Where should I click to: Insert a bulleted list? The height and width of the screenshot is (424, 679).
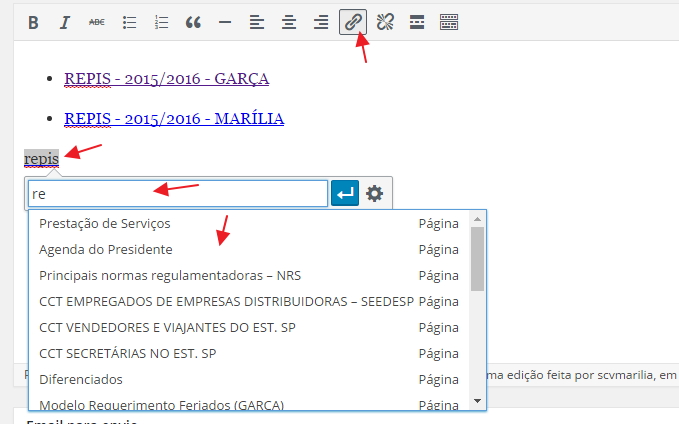tap(129, 22)
